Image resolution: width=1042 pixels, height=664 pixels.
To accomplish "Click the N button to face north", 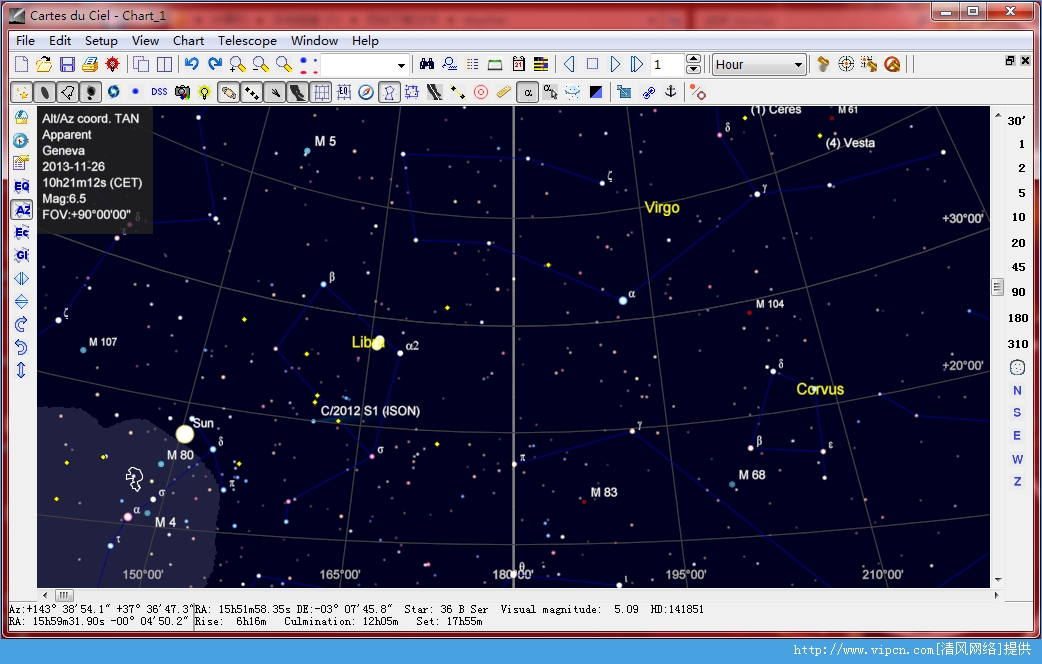I will click(1017, 390).
